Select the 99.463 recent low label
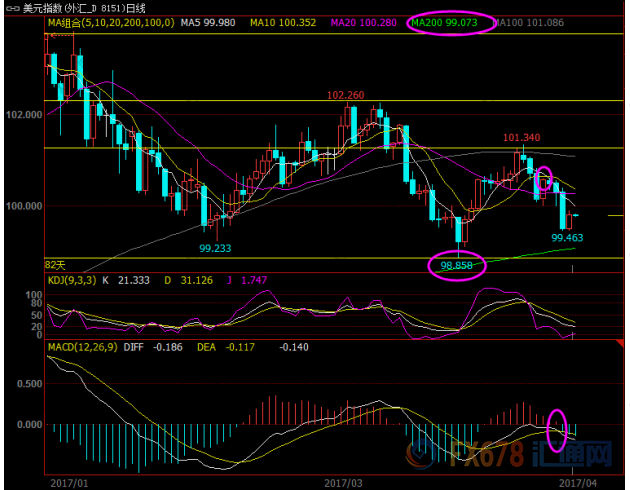630x490 pixels. coord(567,238)
